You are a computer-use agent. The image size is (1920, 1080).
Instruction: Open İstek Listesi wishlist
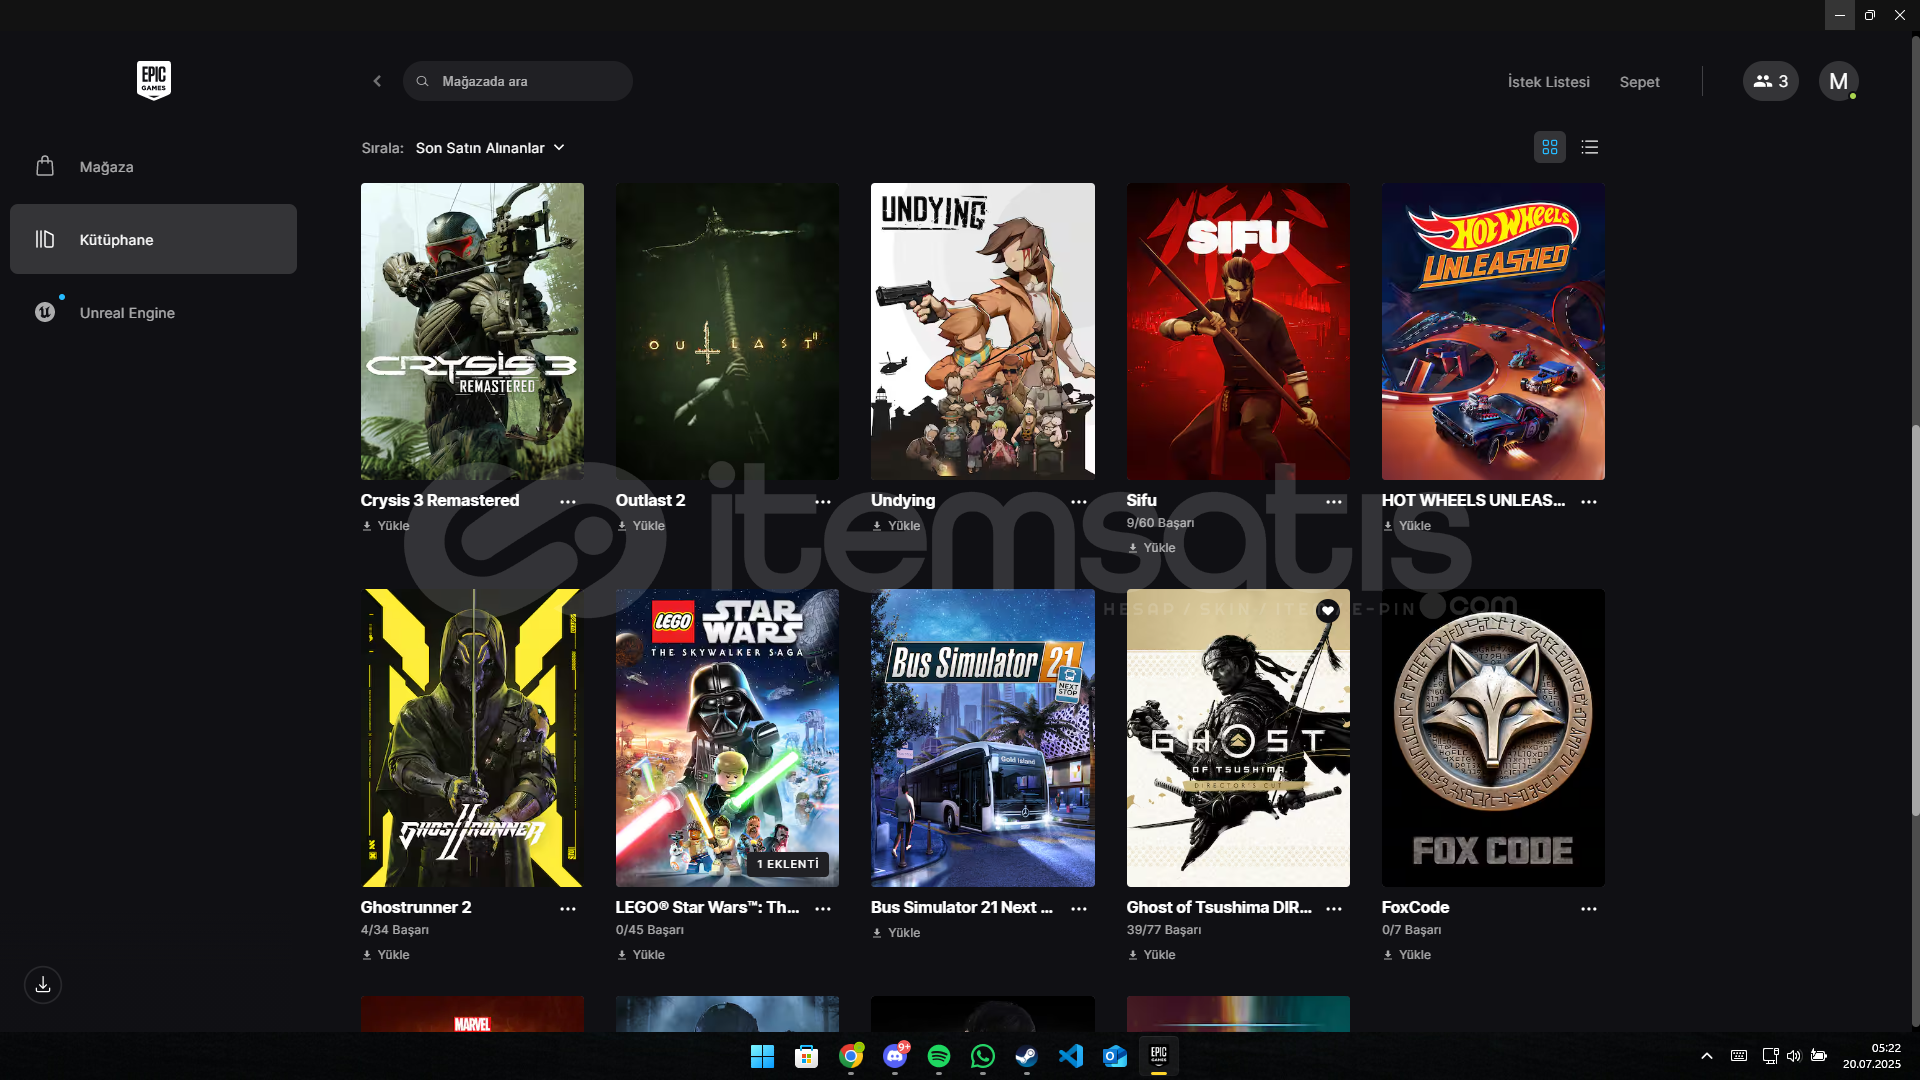tap(1548, 82)
